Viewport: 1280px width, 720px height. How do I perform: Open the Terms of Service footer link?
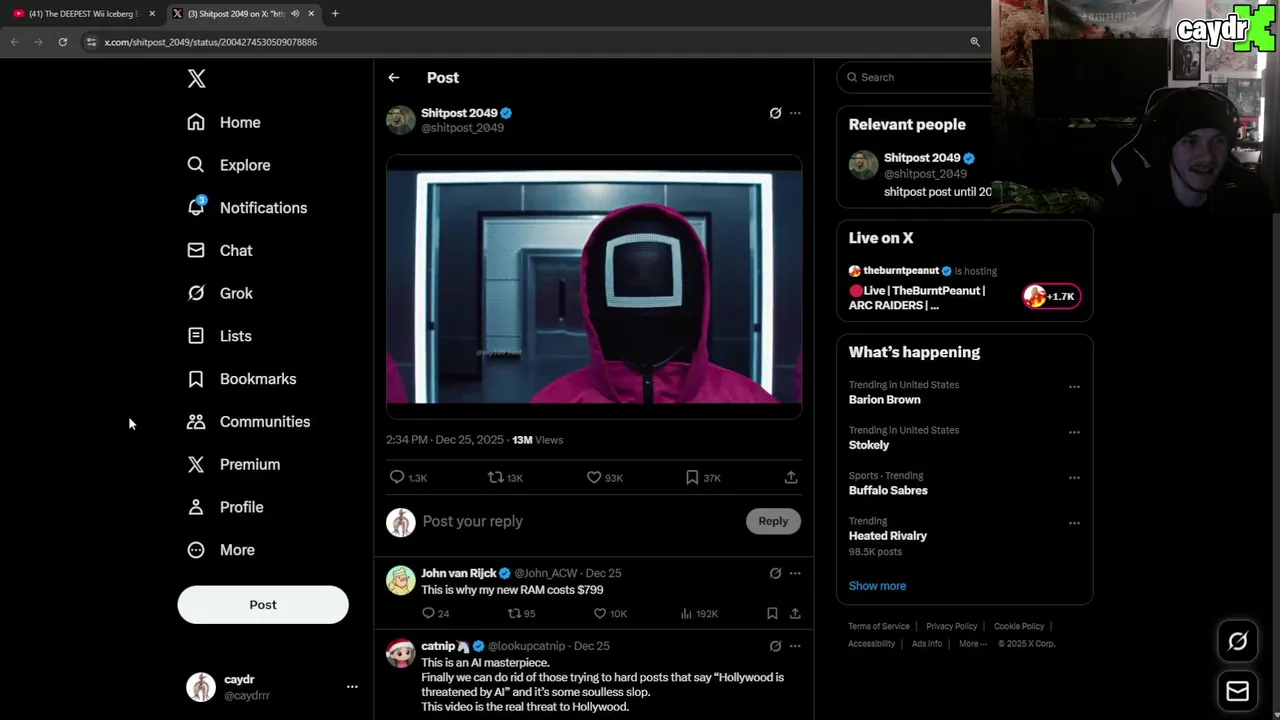pos(879,626)
